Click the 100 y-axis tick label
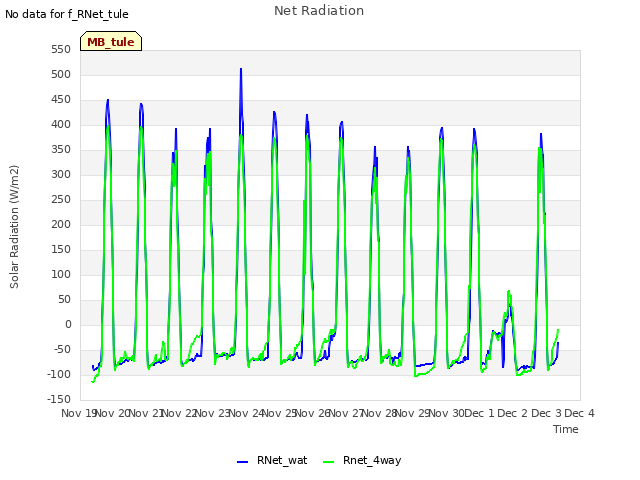 pos(61,275)
